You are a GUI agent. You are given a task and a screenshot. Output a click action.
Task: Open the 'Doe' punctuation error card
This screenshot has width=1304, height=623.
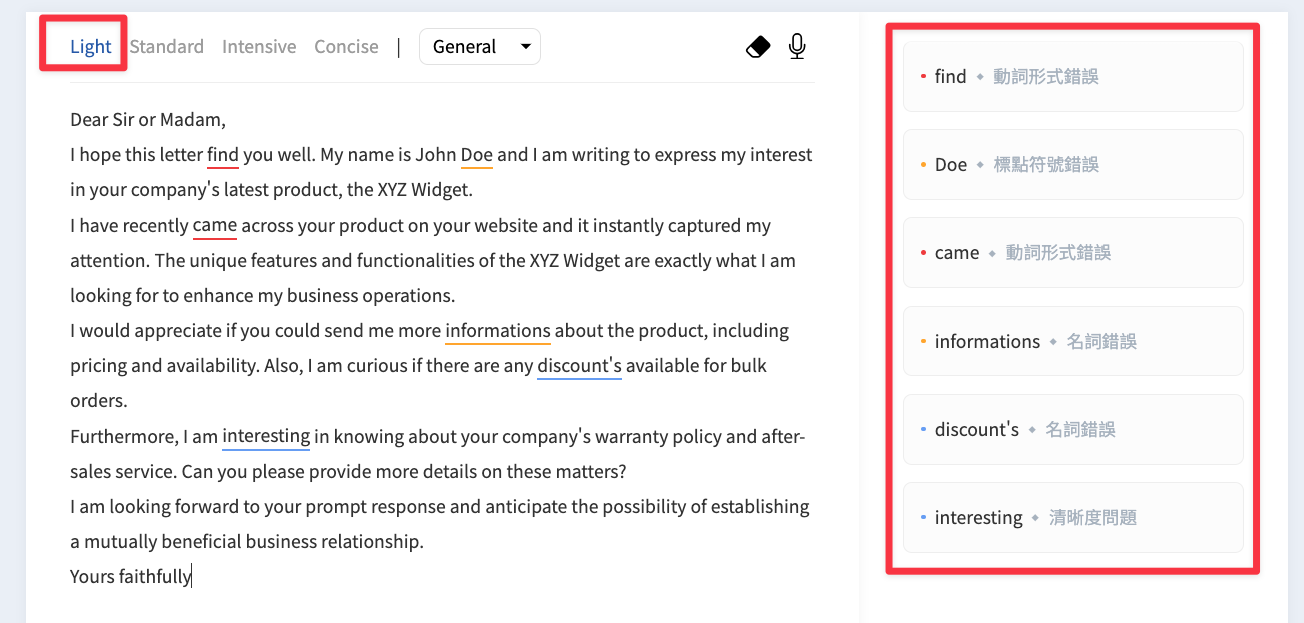(x=1073, y=164)
